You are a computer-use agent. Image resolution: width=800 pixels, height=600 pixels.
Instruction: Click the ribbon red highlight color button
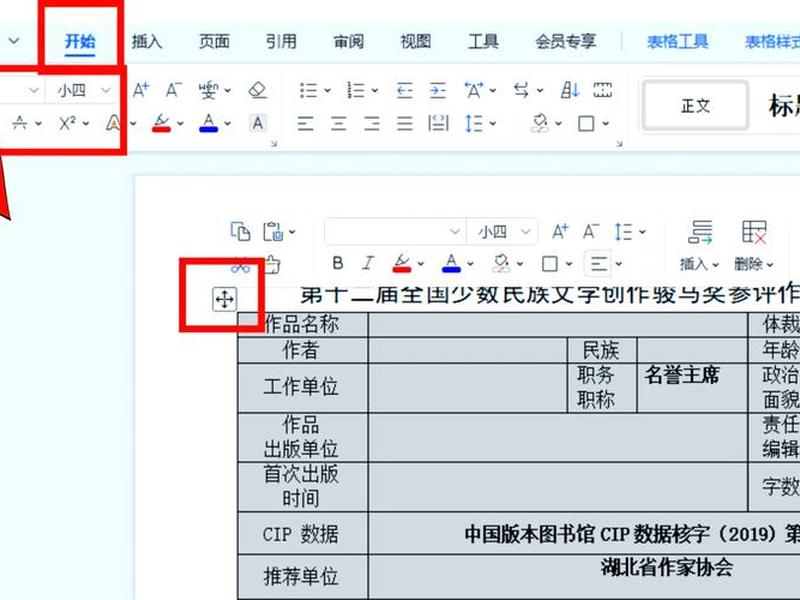(x=161, y=123)
